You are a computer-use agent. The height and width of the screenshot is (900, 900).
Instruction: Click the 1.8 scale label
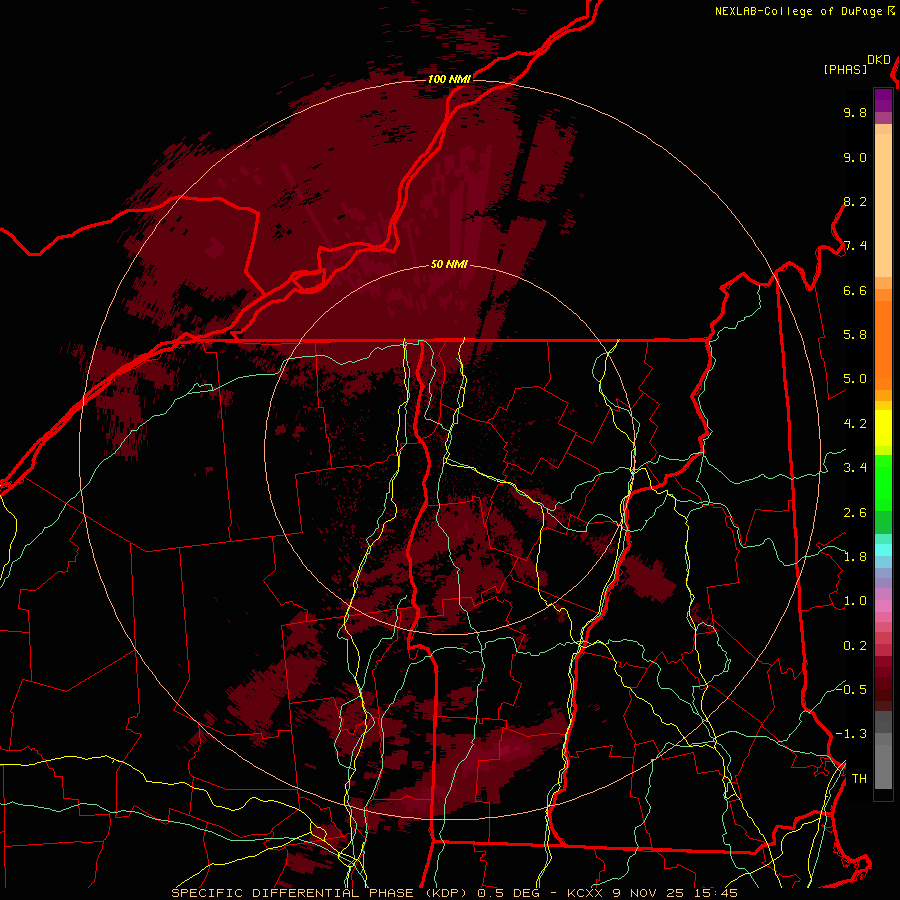[x=855, y=557]
